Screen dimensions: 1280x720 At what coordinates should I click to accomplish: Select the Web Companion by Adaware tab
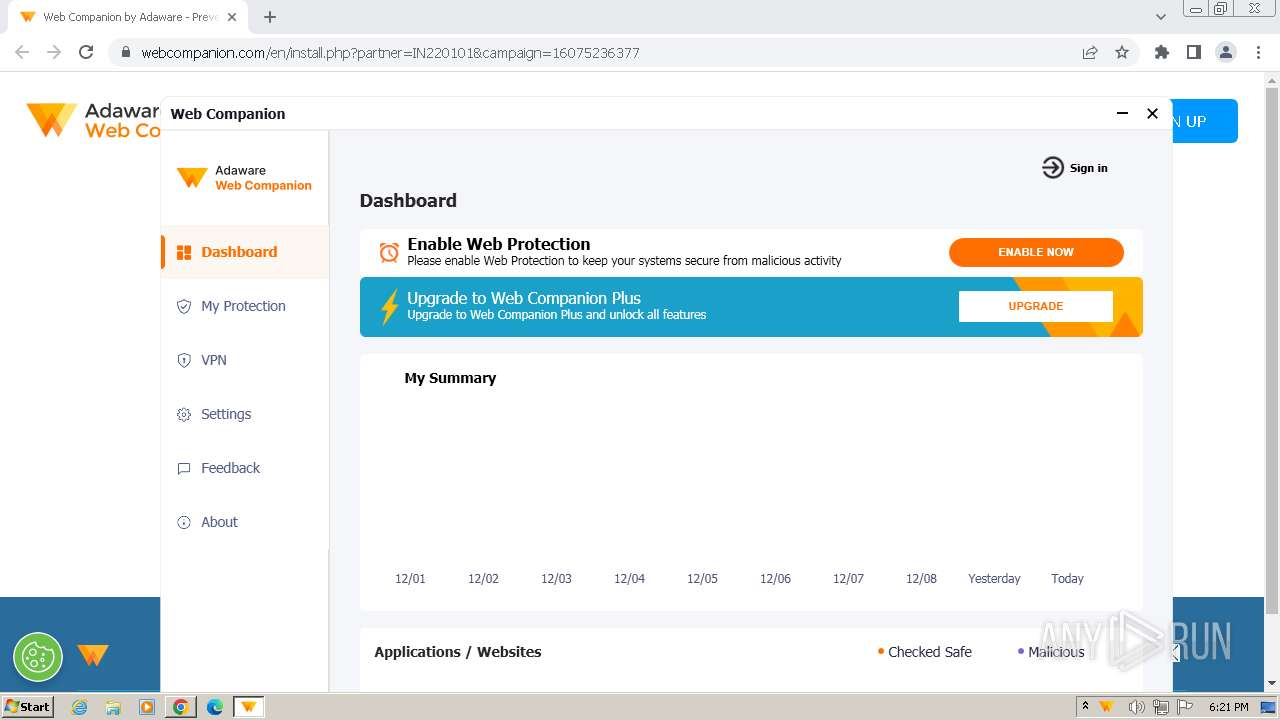pos(127,17)
